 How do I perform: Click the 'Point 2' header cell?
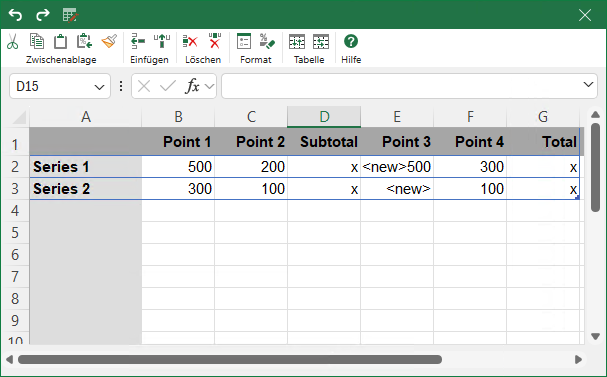pyautogui.click(x=251, y=142)
